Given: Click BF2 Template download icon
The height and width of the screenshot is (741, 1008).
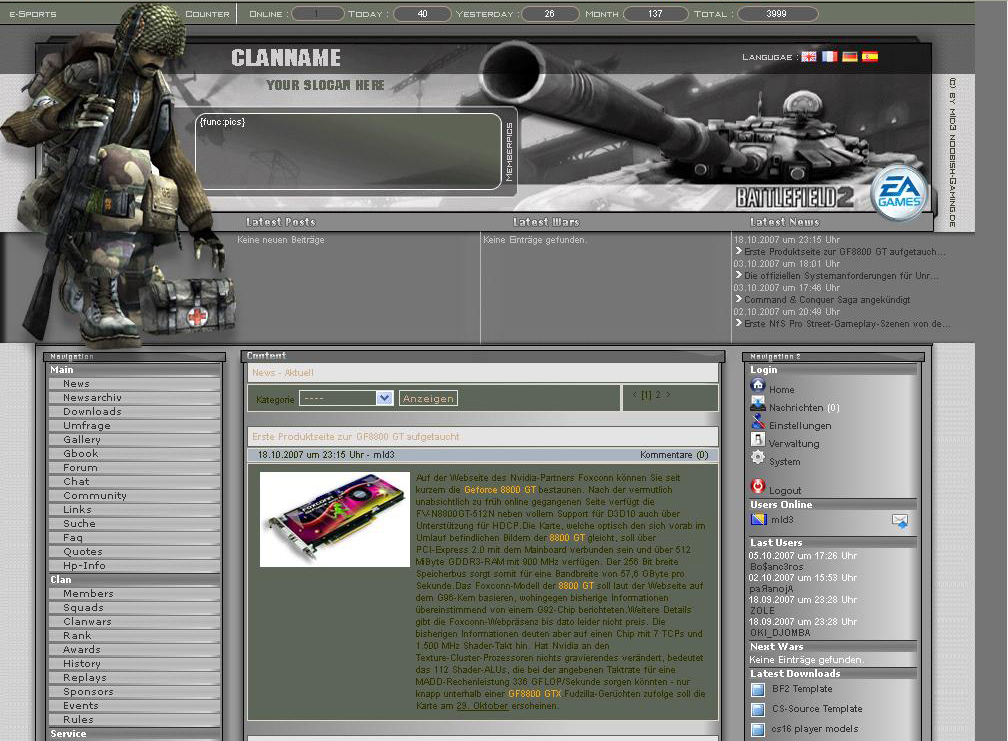Looking at the screenshot, I should click(x=758, y=690).
